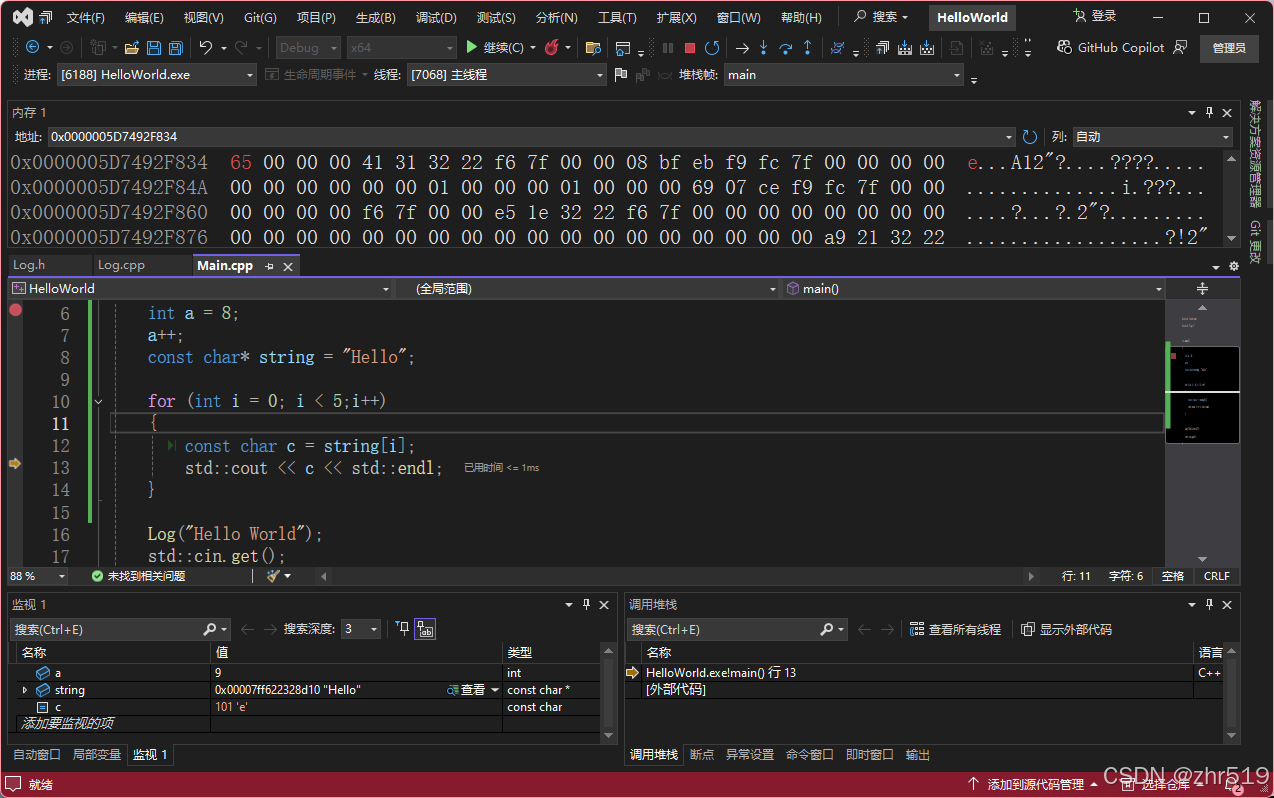Click the 管理员 button
The image size is (1274, 798).
[1229, 47]
